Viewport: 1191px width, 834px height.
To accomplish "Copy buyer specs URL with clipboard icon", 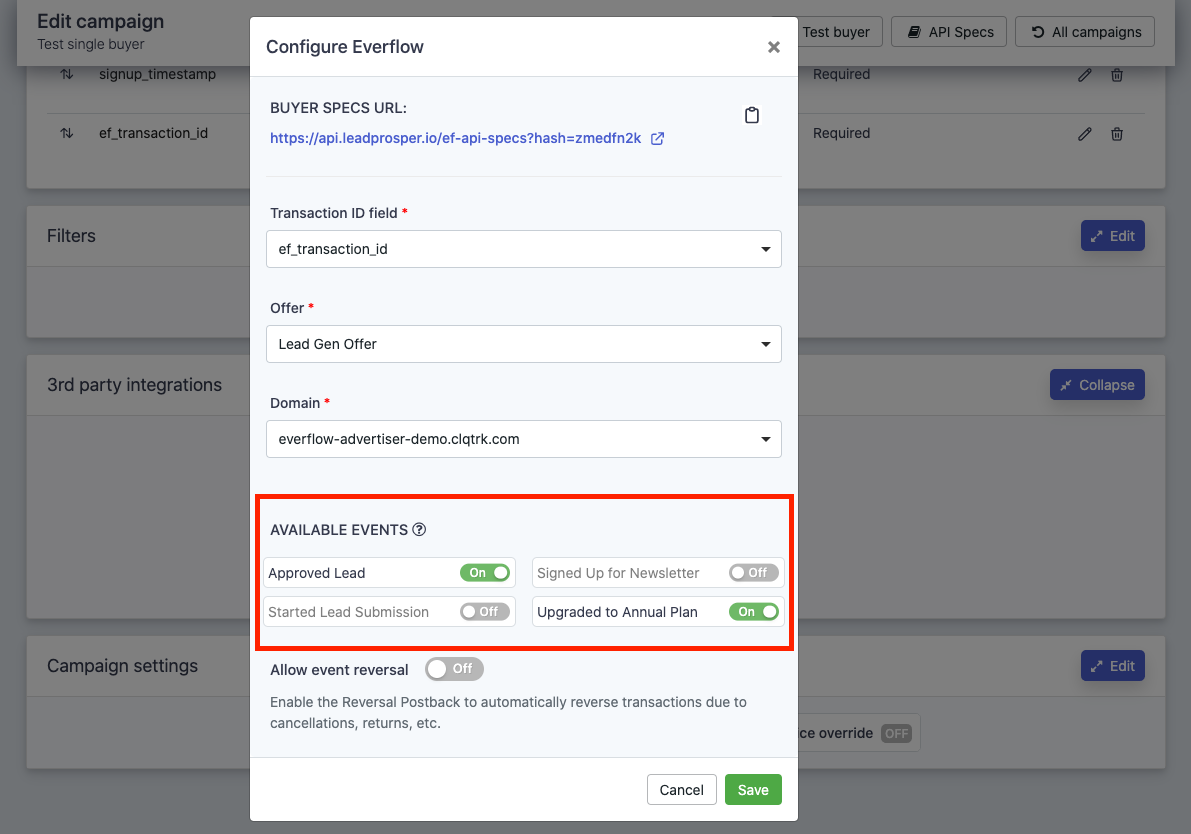I will (752, 115).
